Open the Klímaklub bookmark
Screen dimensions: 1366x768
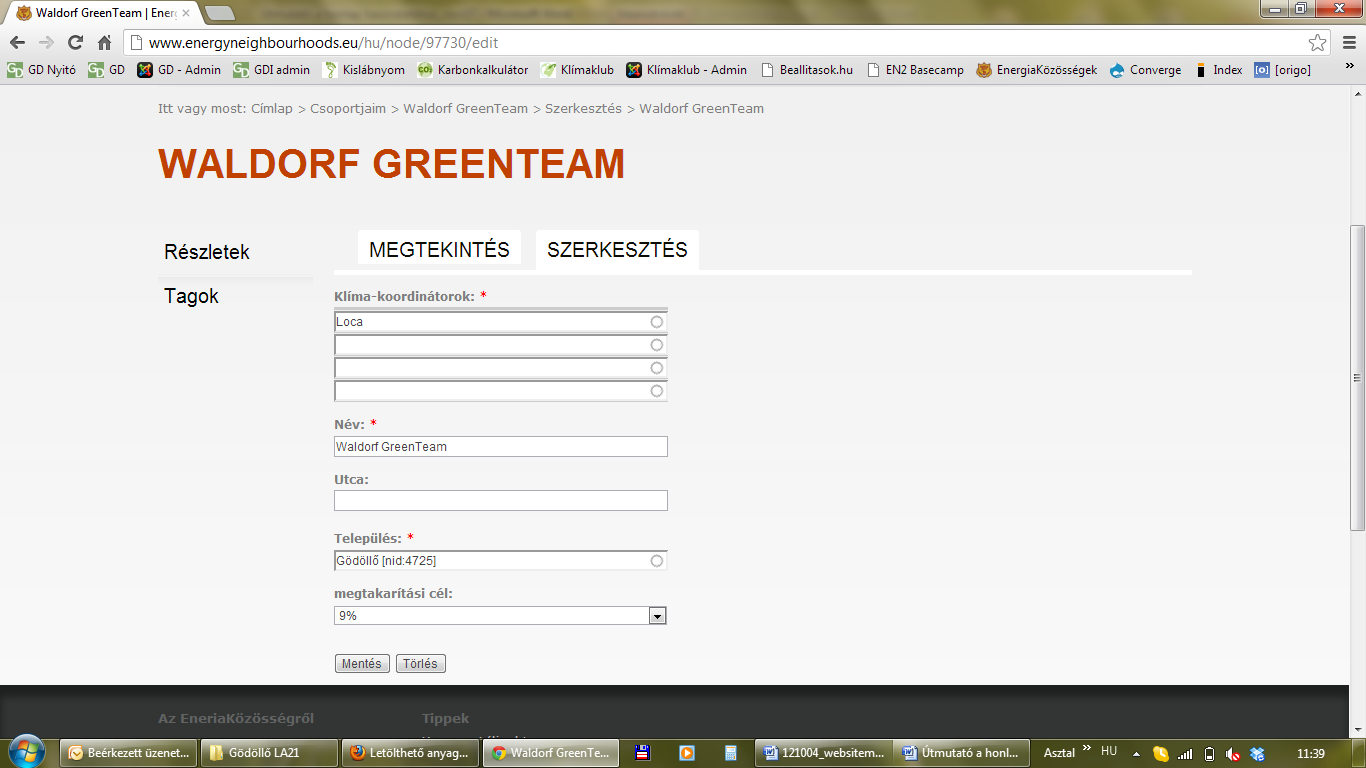577,70
